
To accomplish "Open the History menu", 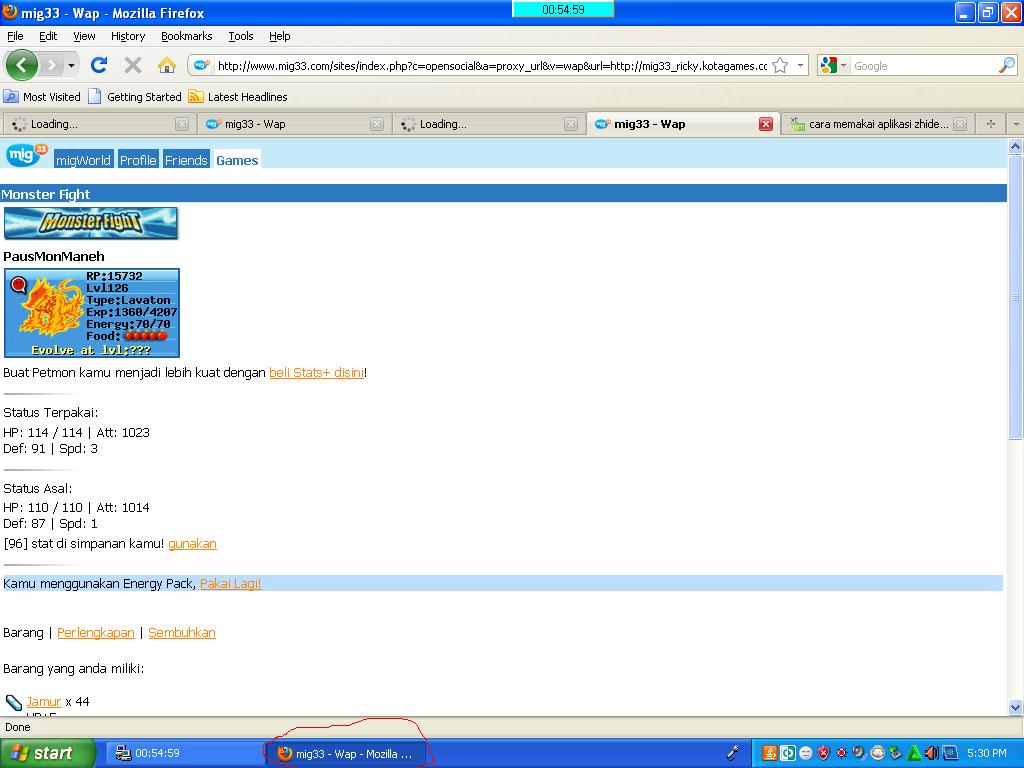I will pos(127,36).
